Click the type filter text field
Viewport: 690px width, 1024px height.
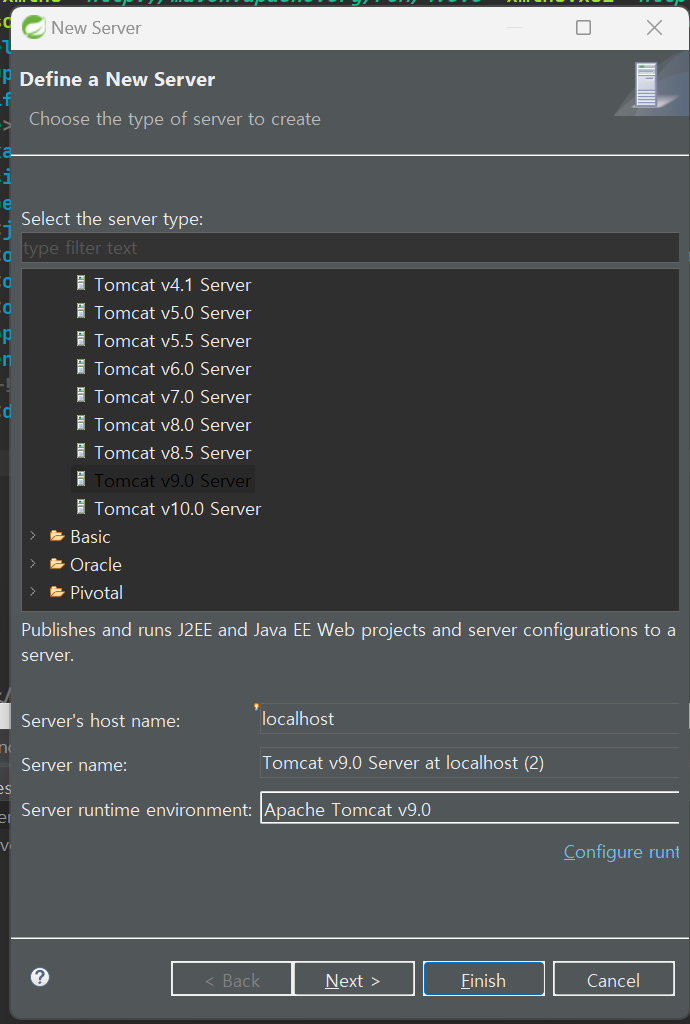350,248
